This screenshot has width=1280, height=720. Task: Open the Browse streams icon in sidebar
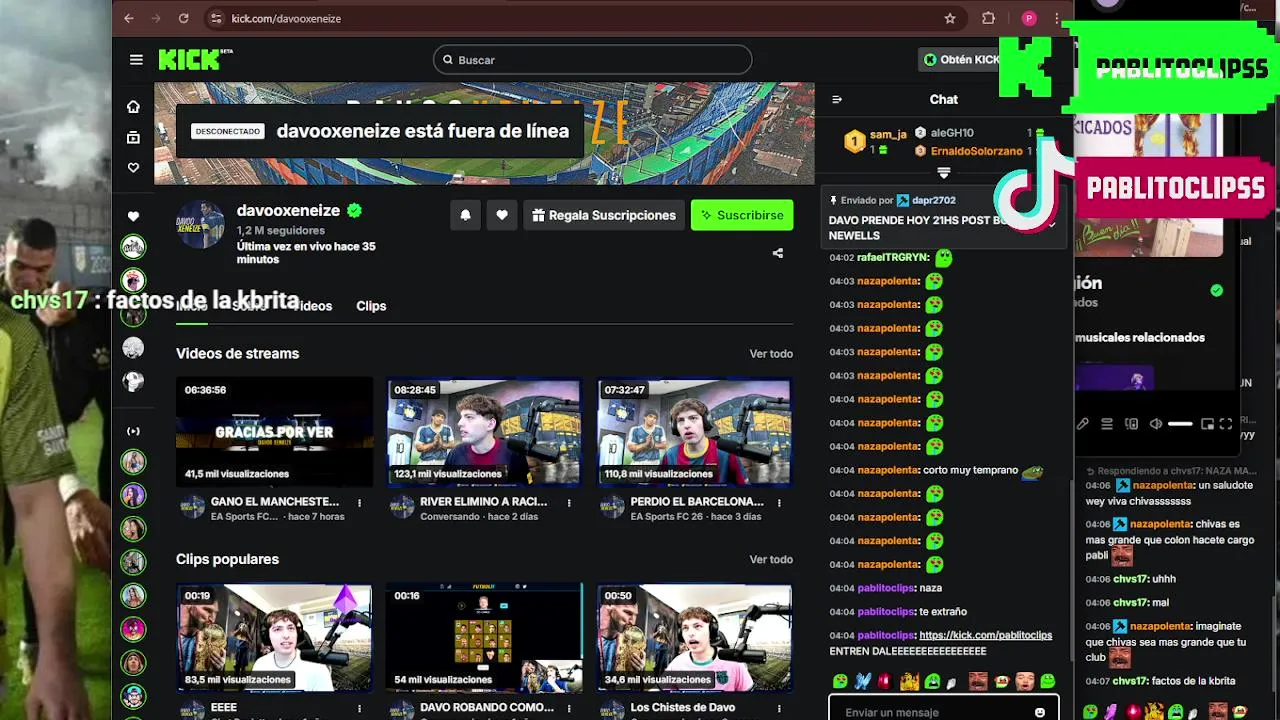coord(133,137)
